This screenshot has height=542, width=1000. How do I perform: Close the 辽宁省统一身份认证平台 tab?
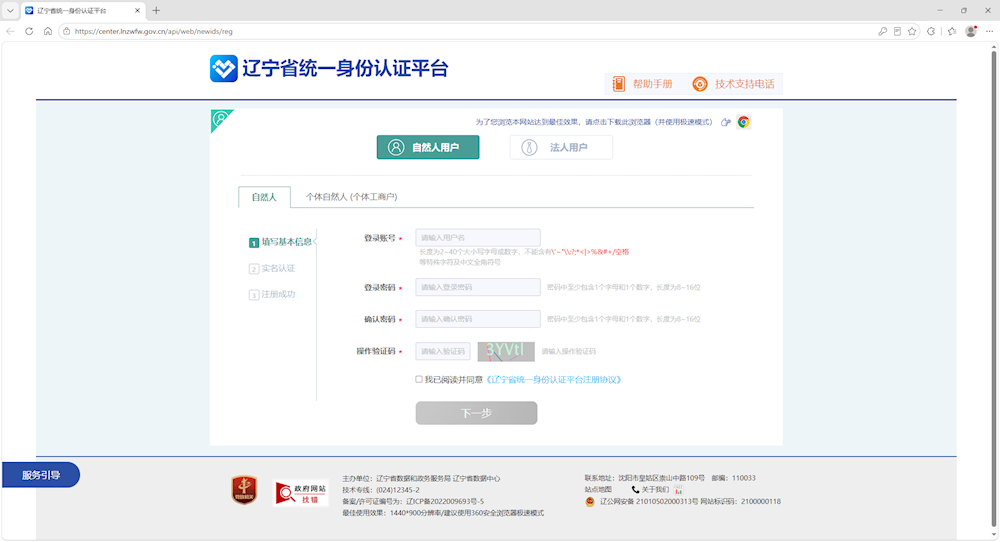coord(137,10)
